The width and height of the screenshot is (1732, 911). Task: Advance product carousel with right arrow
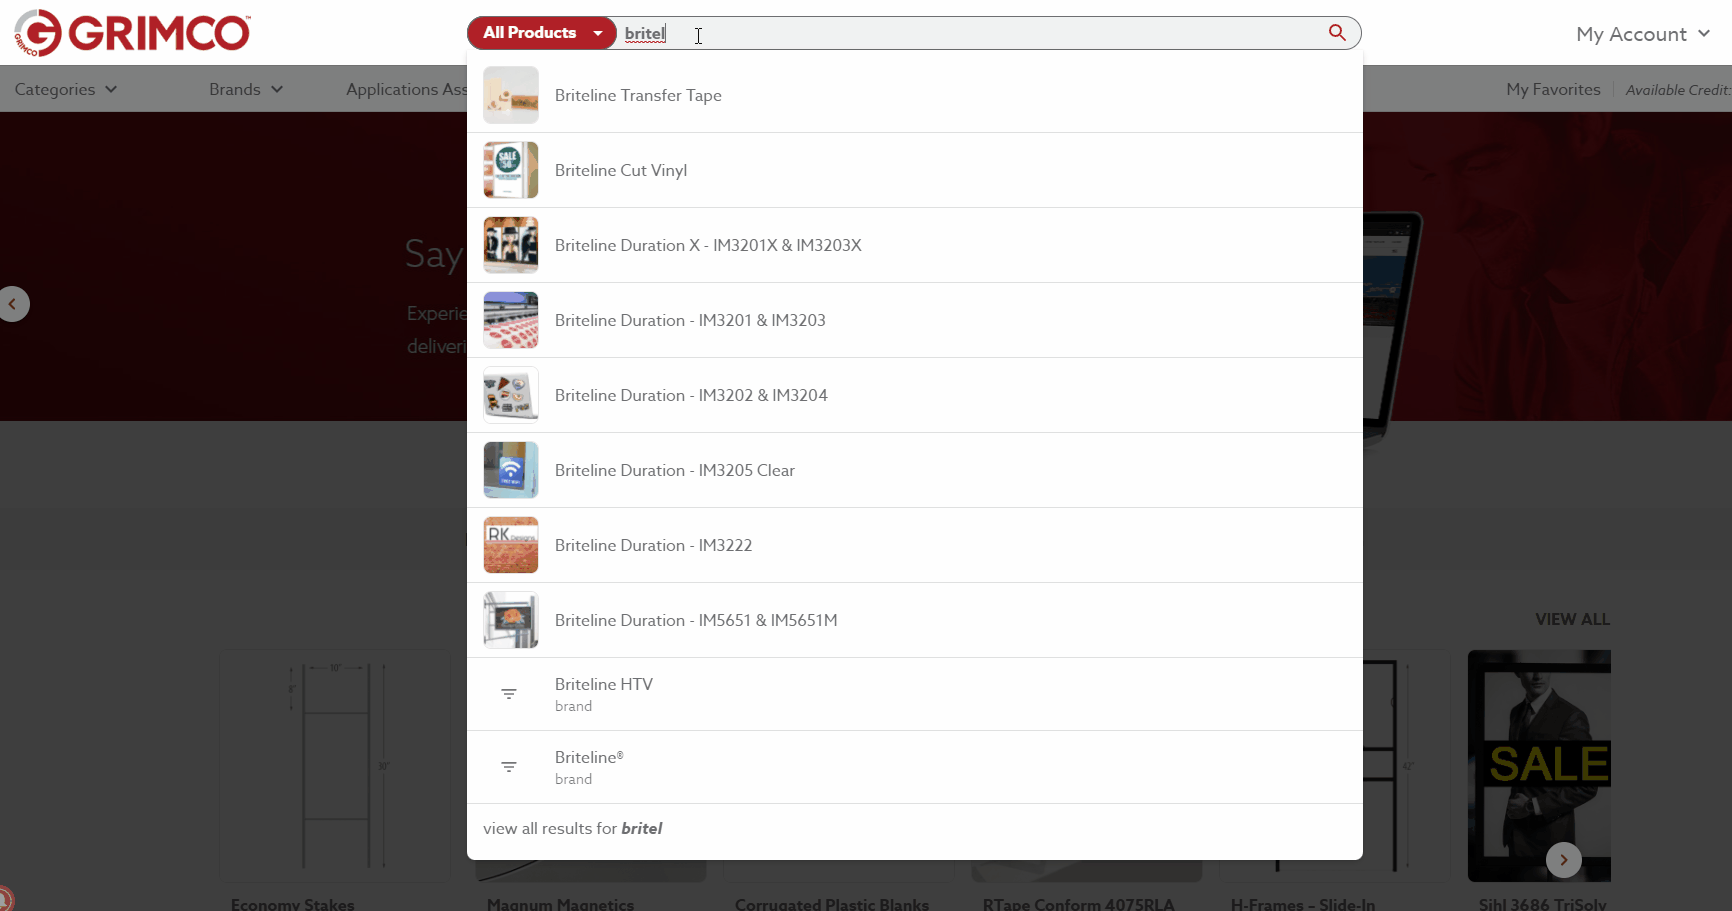tap(1563, 860)
